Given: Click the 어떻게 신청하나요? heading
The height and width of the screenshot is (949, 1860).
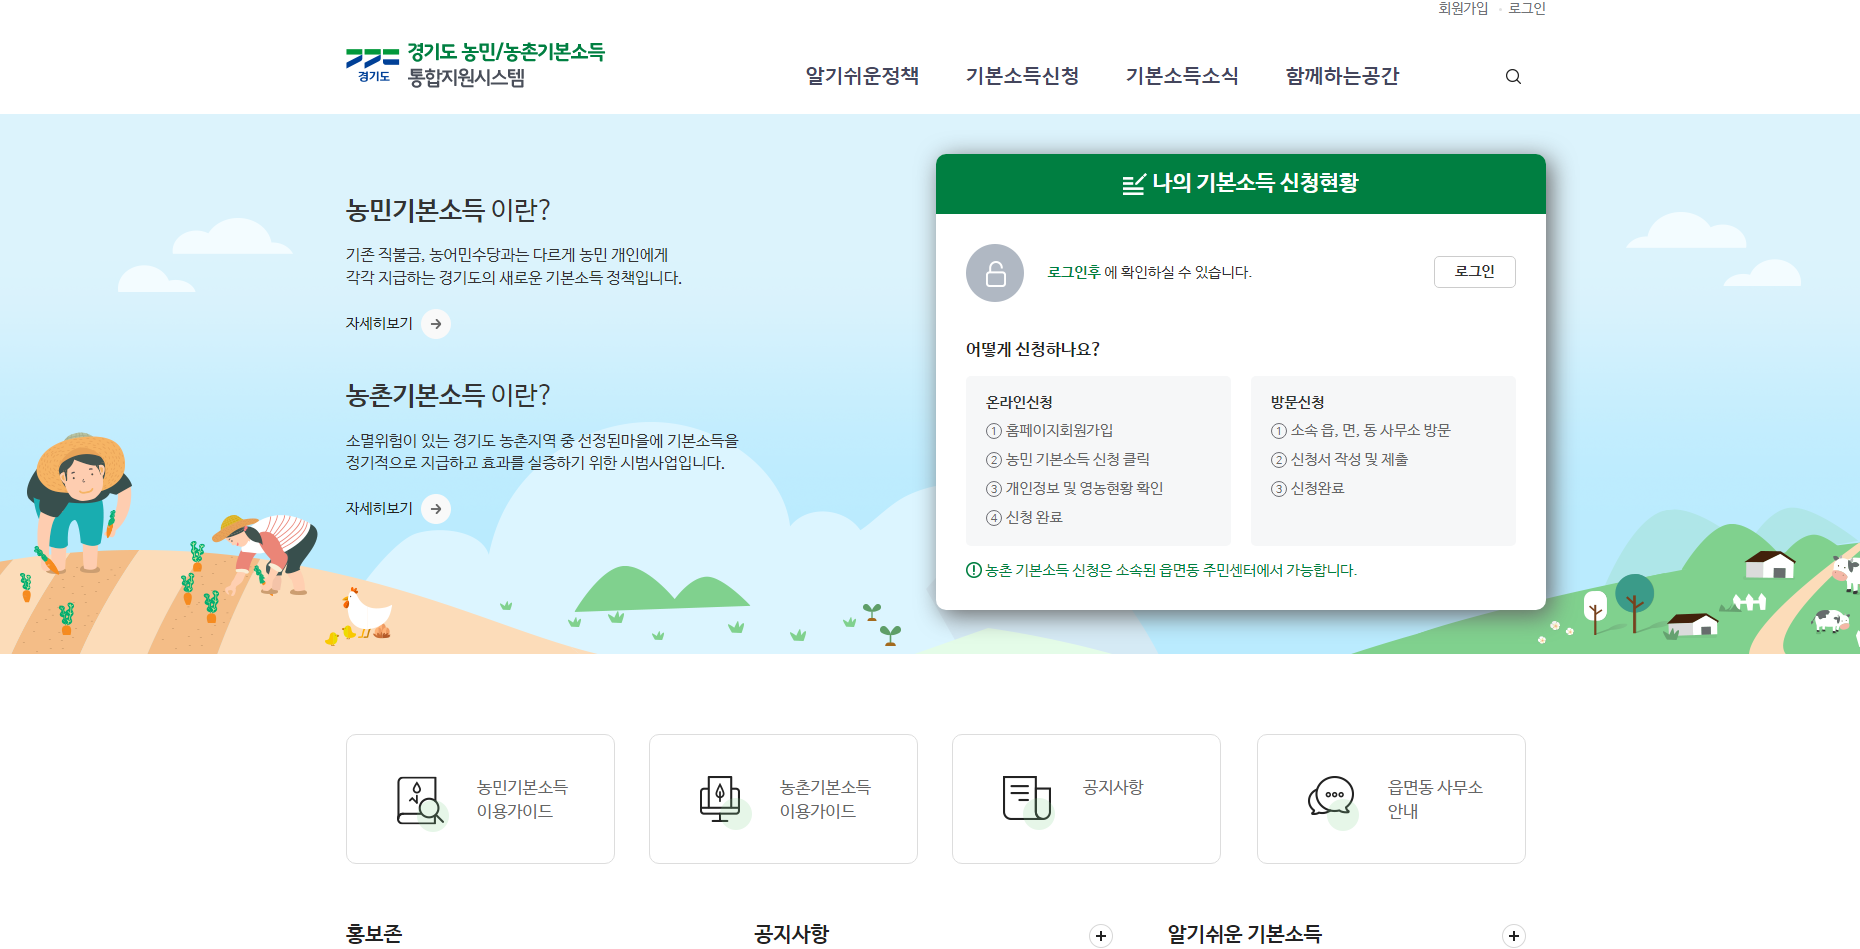Looking at the screenshot, I should click(x=1033, y=349).
